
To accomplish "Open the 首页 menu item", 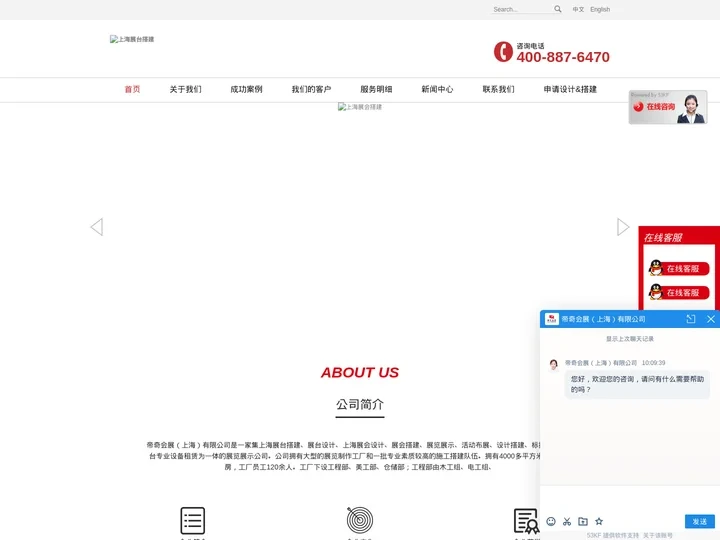I will (132, 89).
